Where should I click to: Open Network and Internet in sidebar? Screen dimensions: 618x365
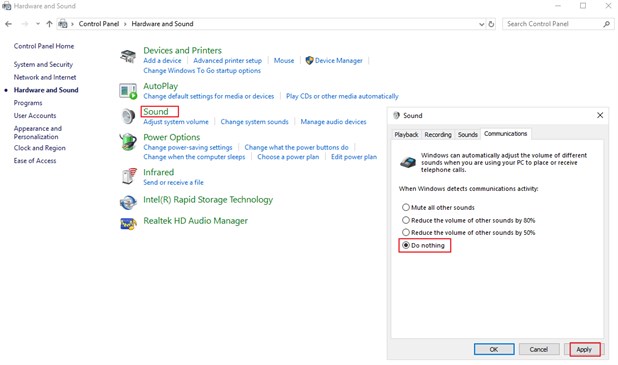coord(45,77)
